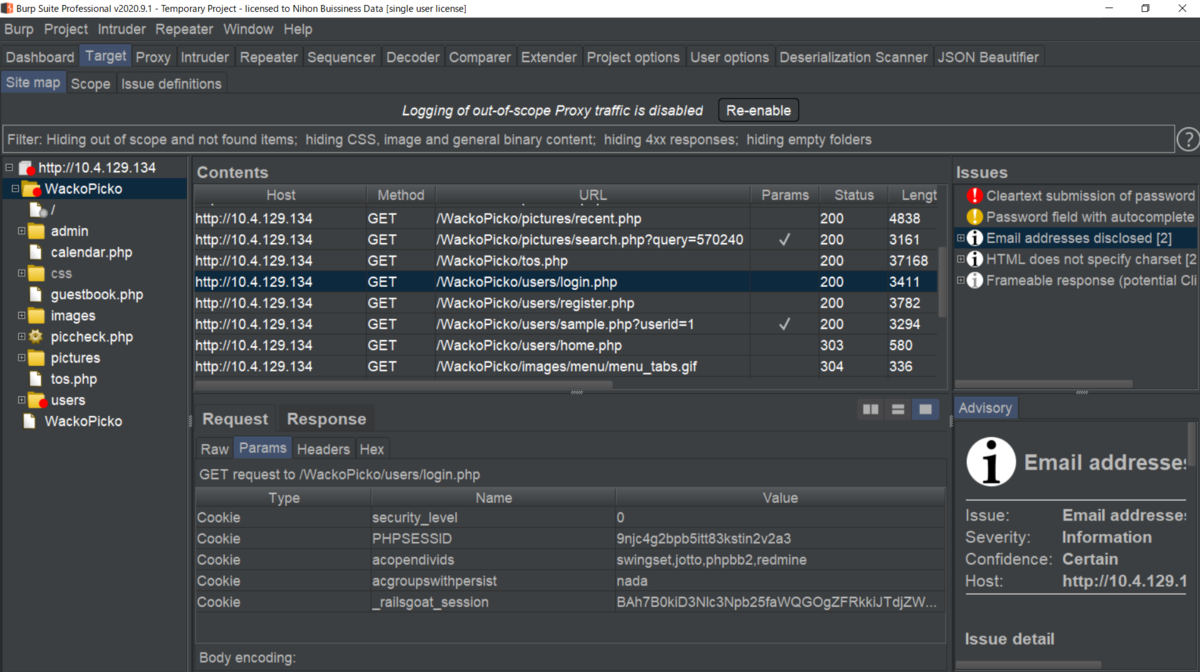This screenshot has height=672, width=1200.
Task: Click the site map filter bar
Action: coord(587,139)
